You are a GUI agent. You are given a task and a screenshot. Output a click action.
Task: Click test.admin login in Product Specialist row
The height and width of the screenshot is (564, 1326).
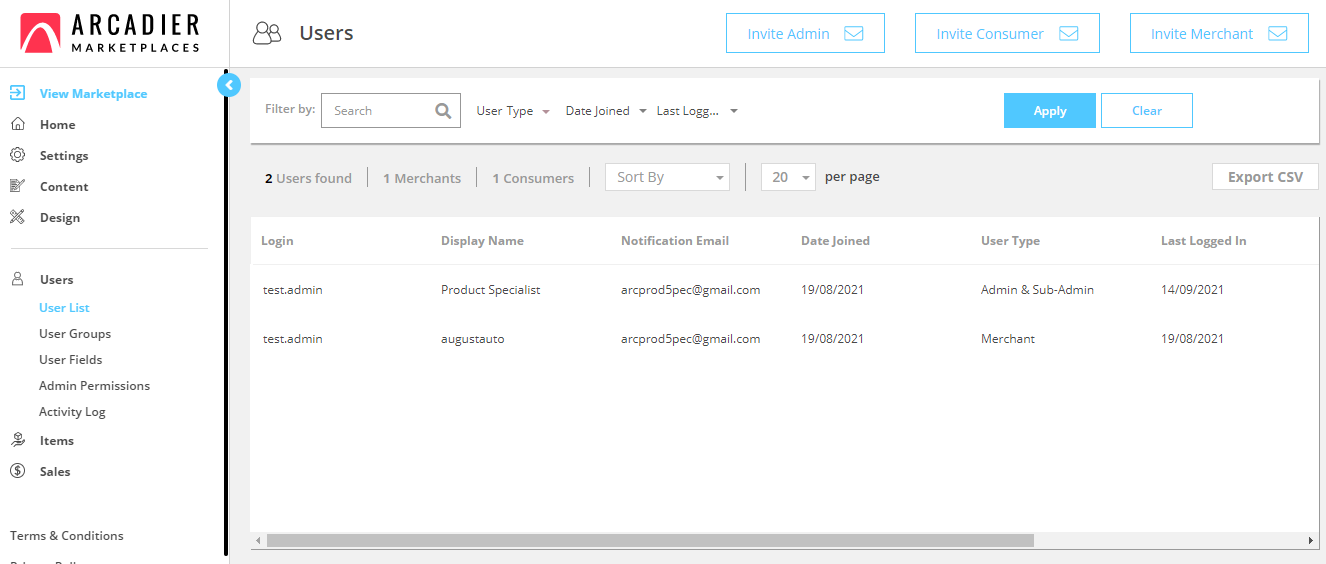[292, 290]
